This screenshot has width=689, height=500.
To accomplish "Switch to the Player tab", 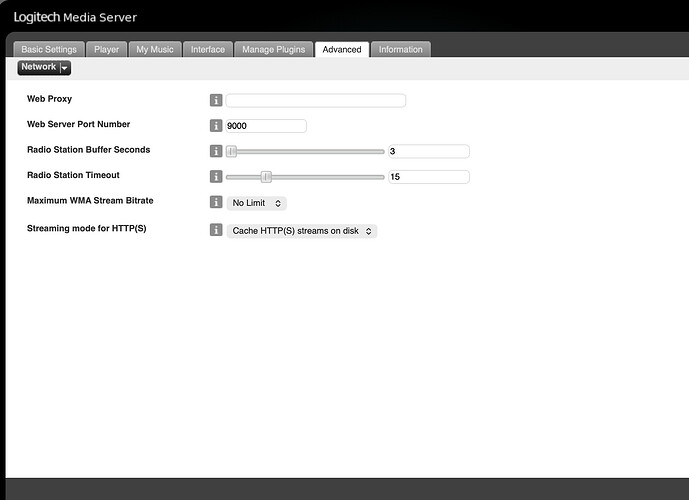I will click(106, 49).
